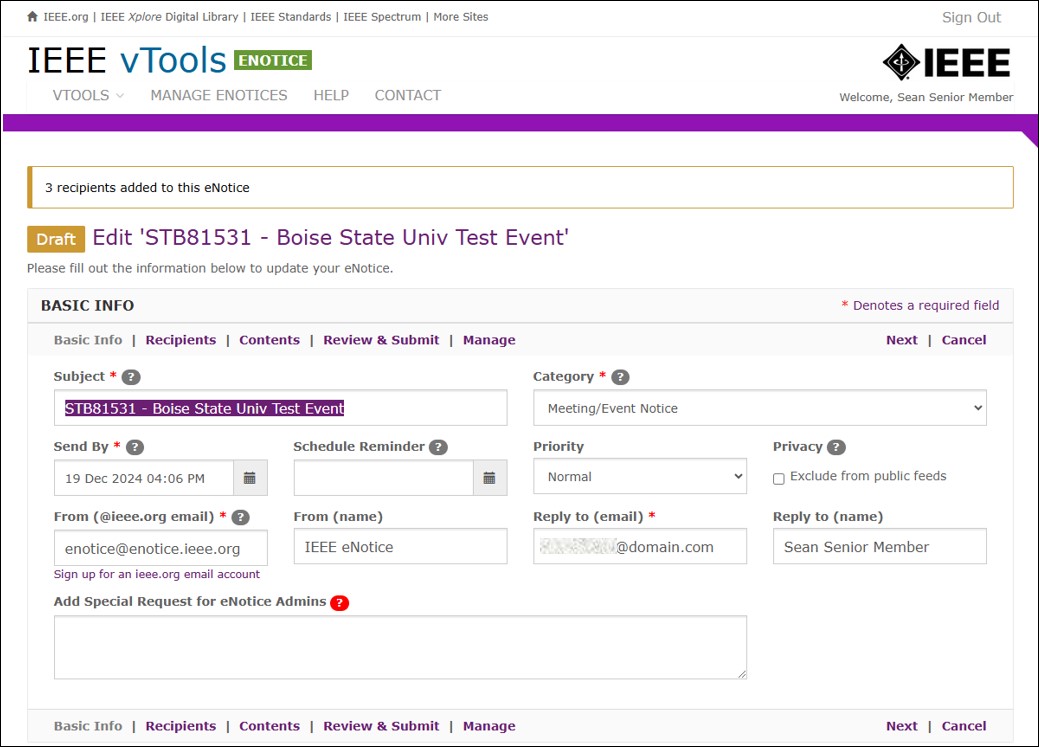1039x747 pixels.
Task: Open the IEEE Spectrum link
Action: pyautogui.click(x=382, y=17)
